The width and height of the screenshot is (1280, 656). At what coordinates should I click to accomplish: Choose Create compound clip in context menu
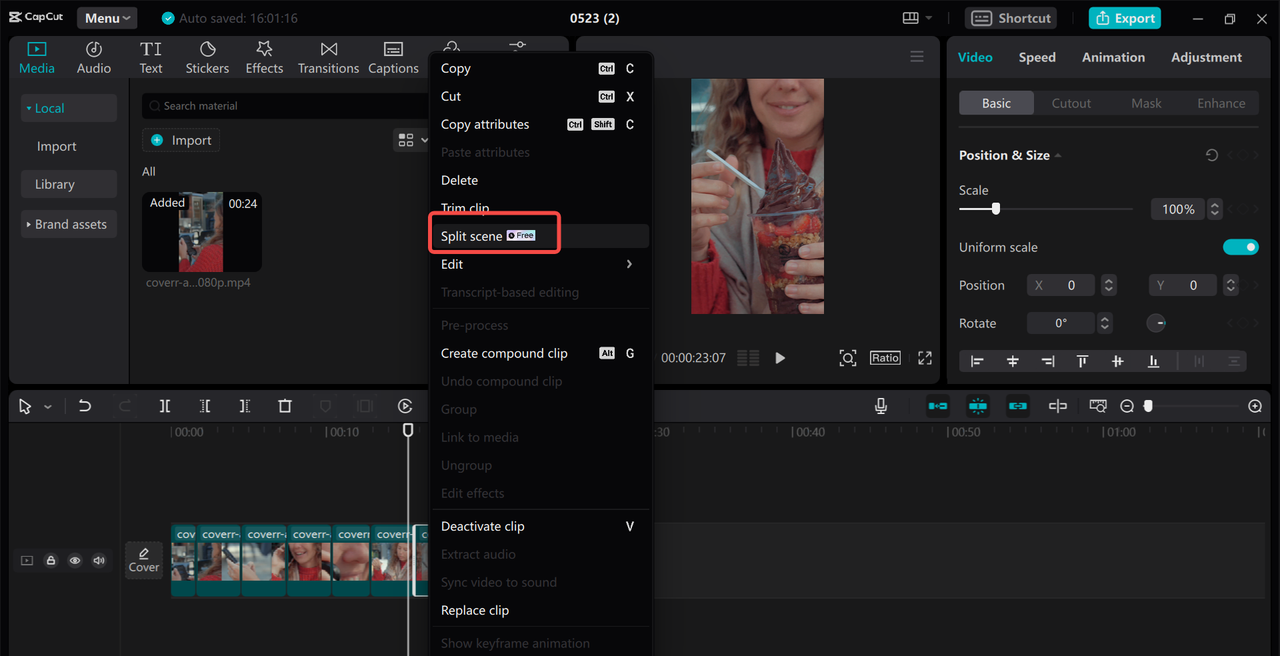click(x=541, y=353)
